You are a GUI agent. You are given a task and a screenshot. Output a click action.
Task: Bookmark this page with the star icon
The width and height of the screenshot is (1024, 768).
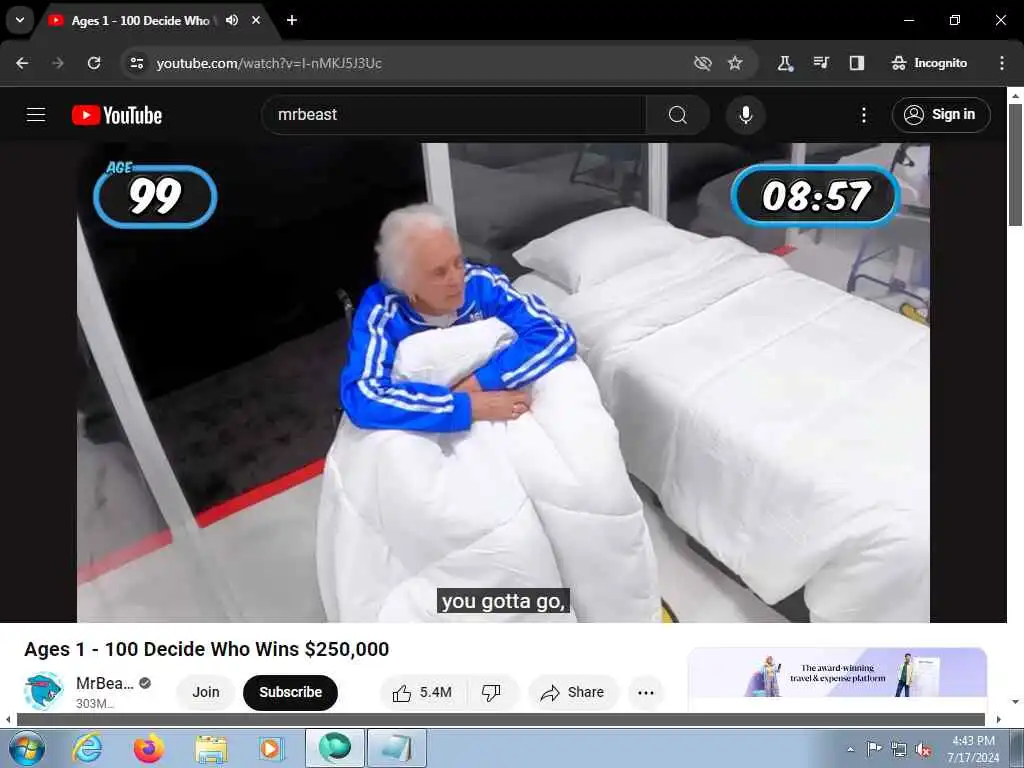point(735,63)
